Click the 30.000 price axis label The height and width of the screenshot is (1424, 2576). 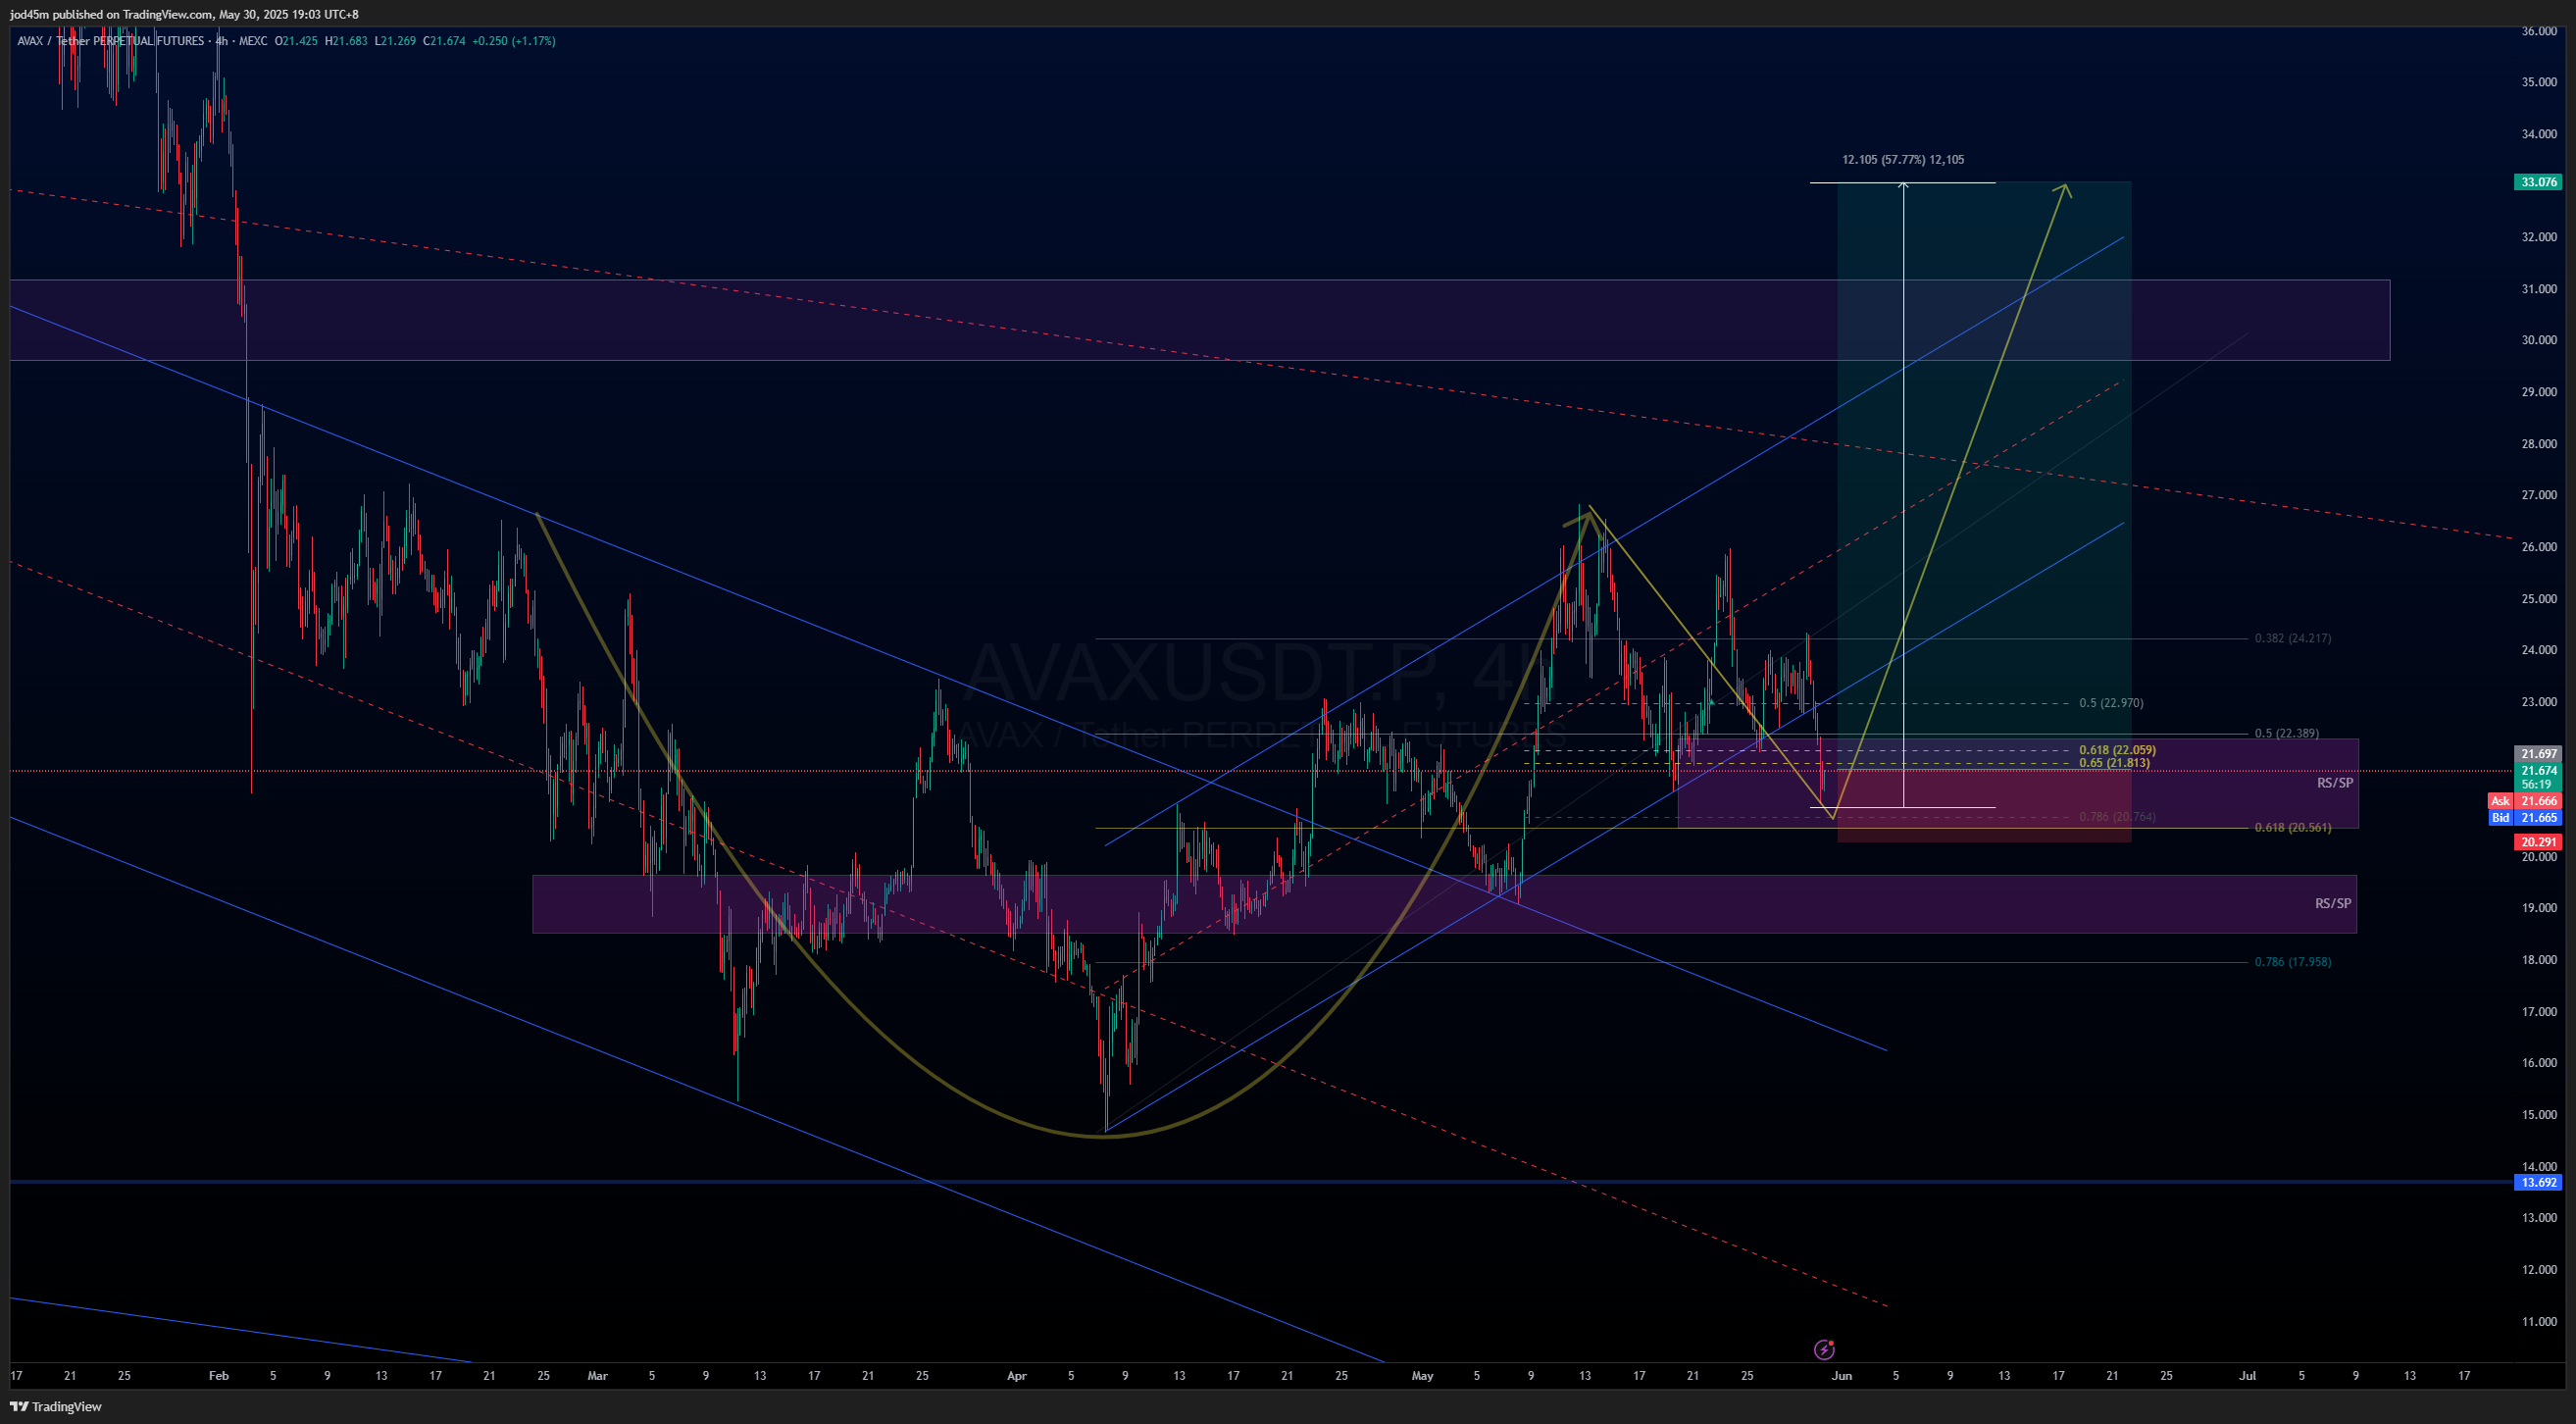tap(2539, 340)
